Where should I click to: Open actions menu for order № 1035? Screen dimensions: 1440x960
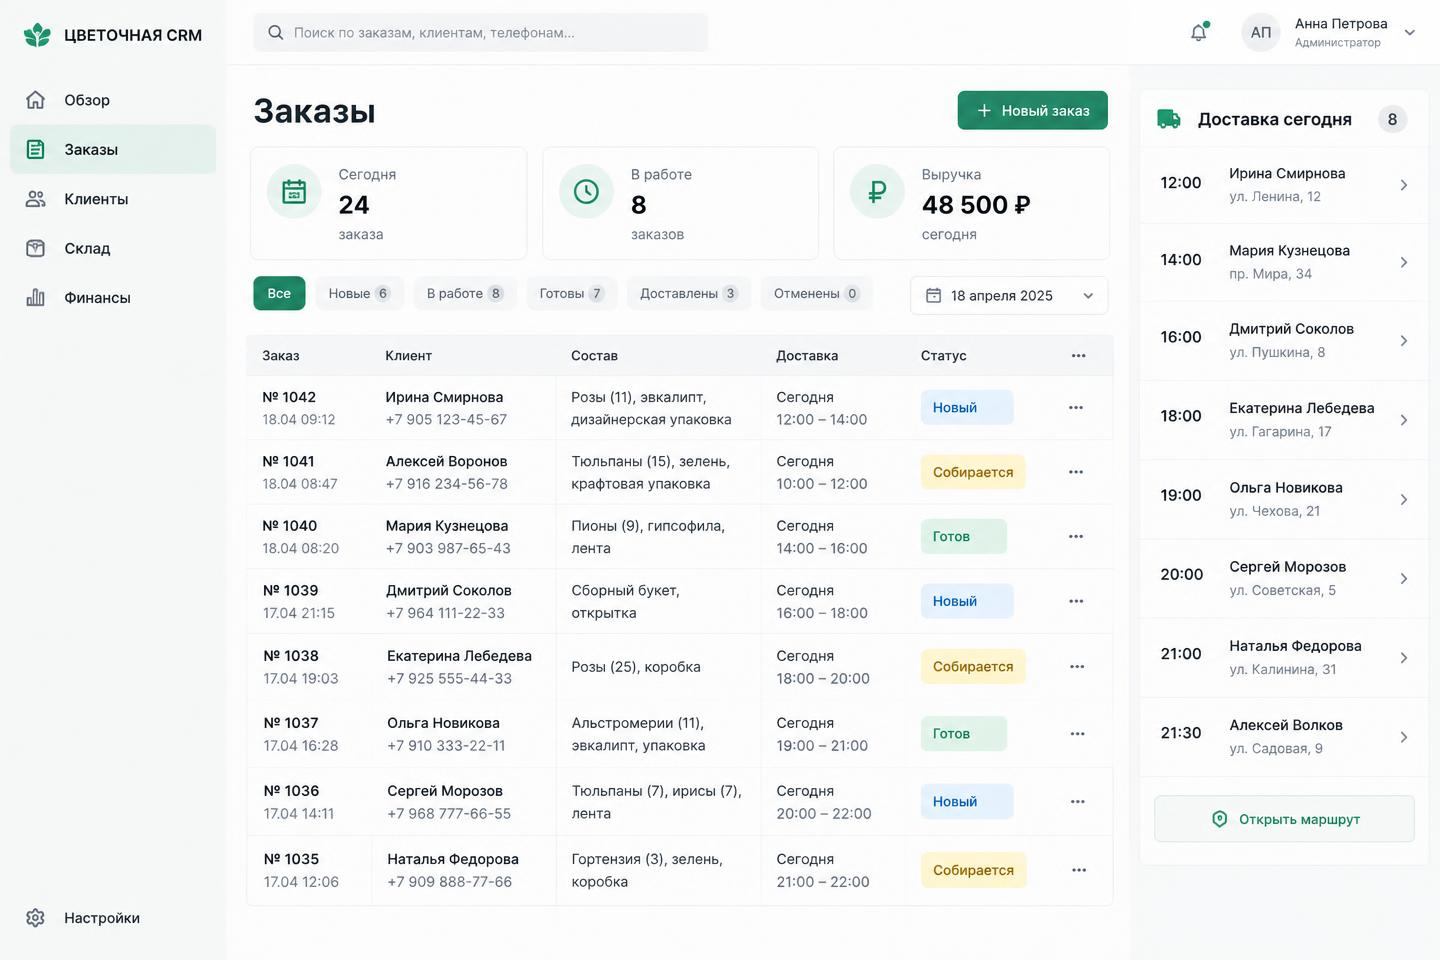coord(1079,870)
